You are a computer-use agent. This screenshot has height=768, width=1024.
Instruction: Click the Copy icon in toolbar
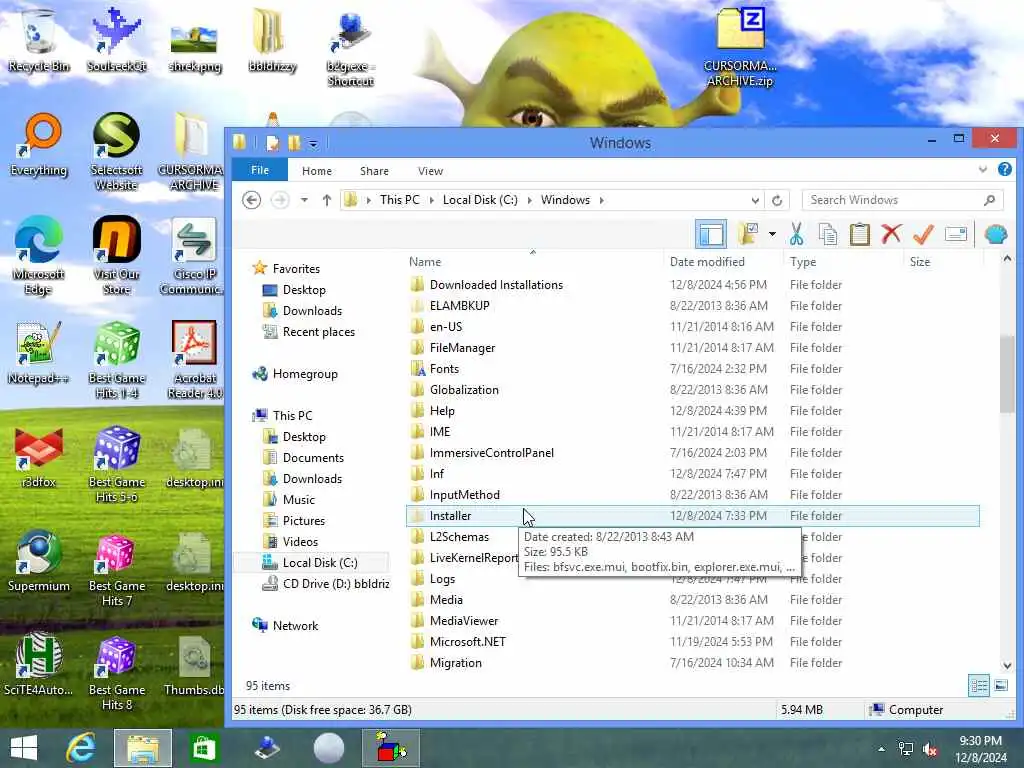[x=828, y=234]
